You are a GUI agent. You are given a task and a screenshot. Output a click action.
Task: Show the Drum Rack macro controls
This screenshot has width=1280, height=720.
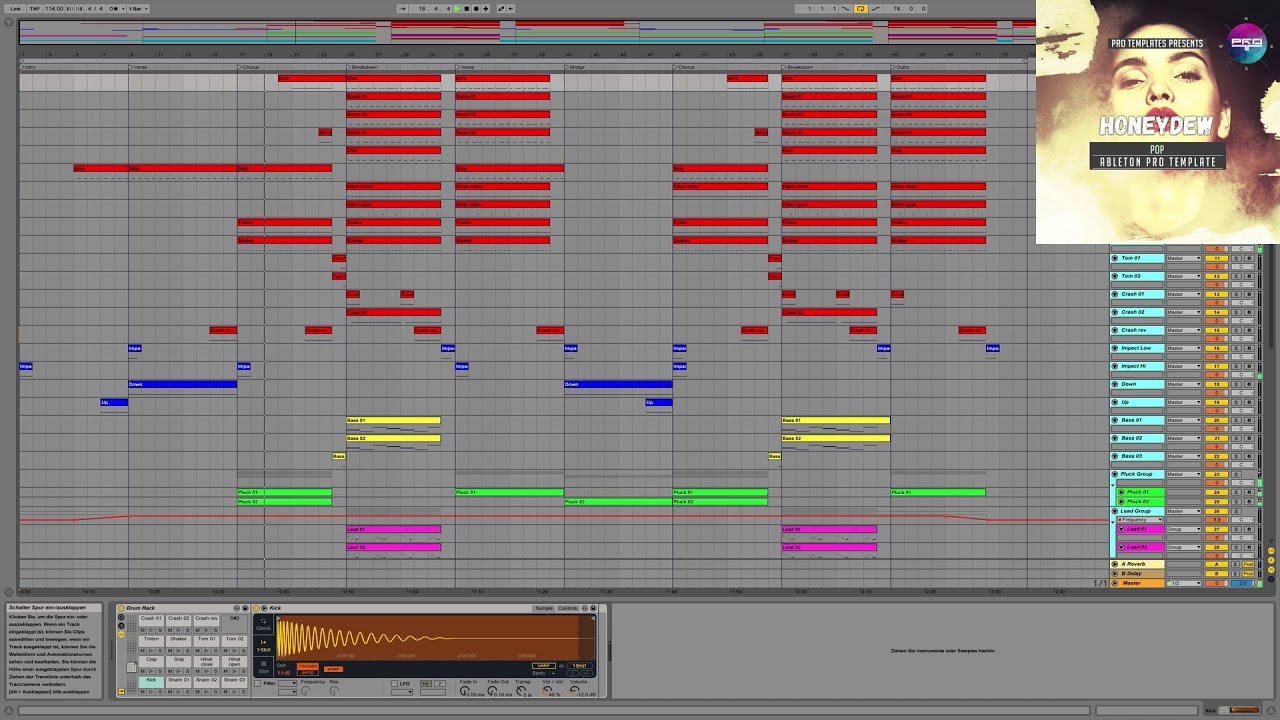[x=121, y=617]
